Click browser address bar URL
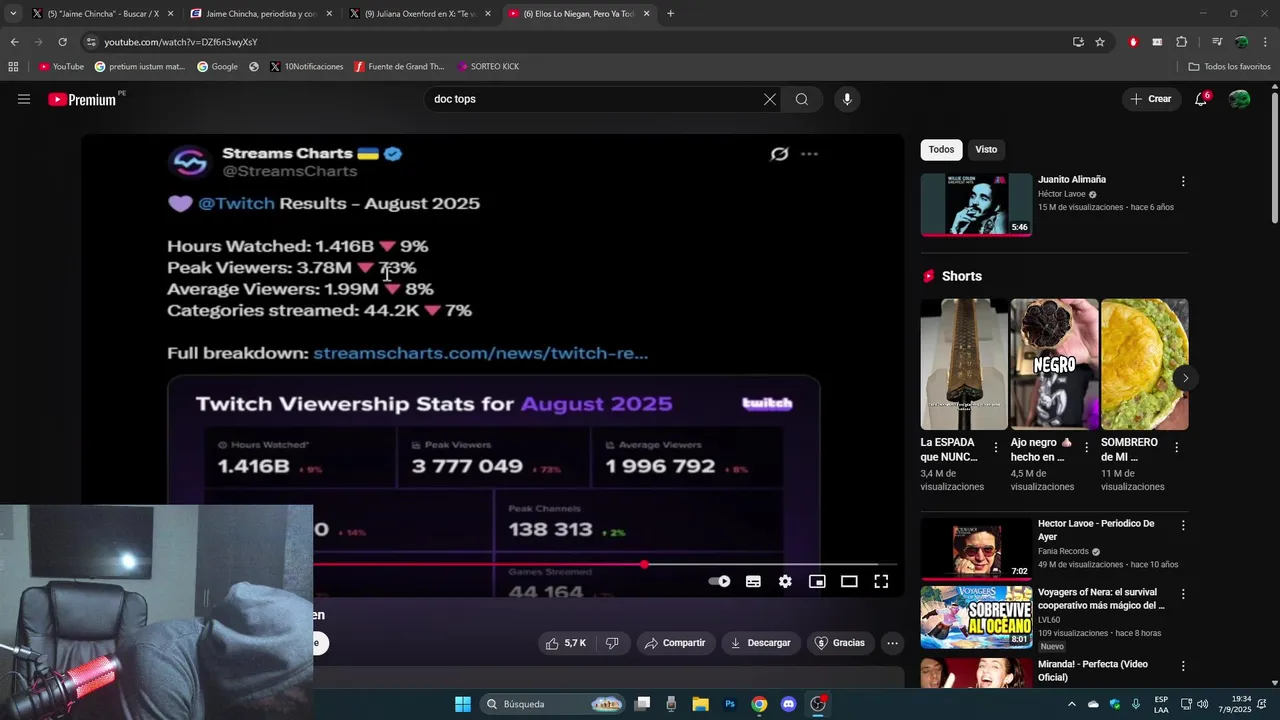Screen dimensions: 1280x720 [x=180, y=42]
